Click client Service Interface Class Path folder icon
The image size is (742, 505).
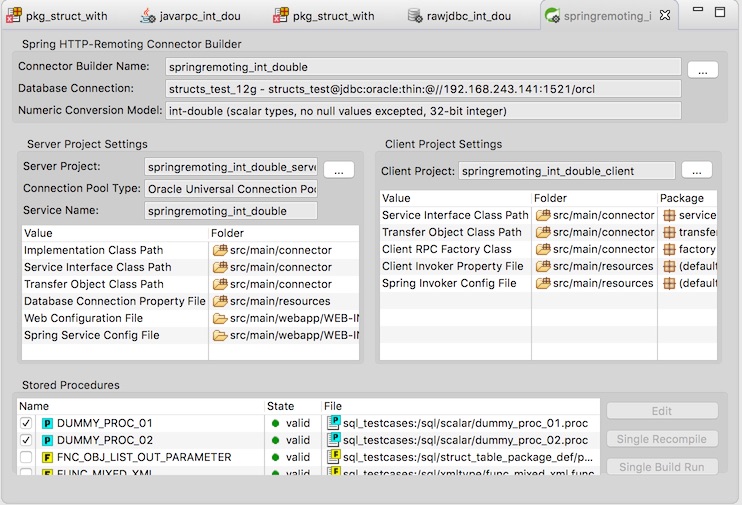(x=543, y=215)
